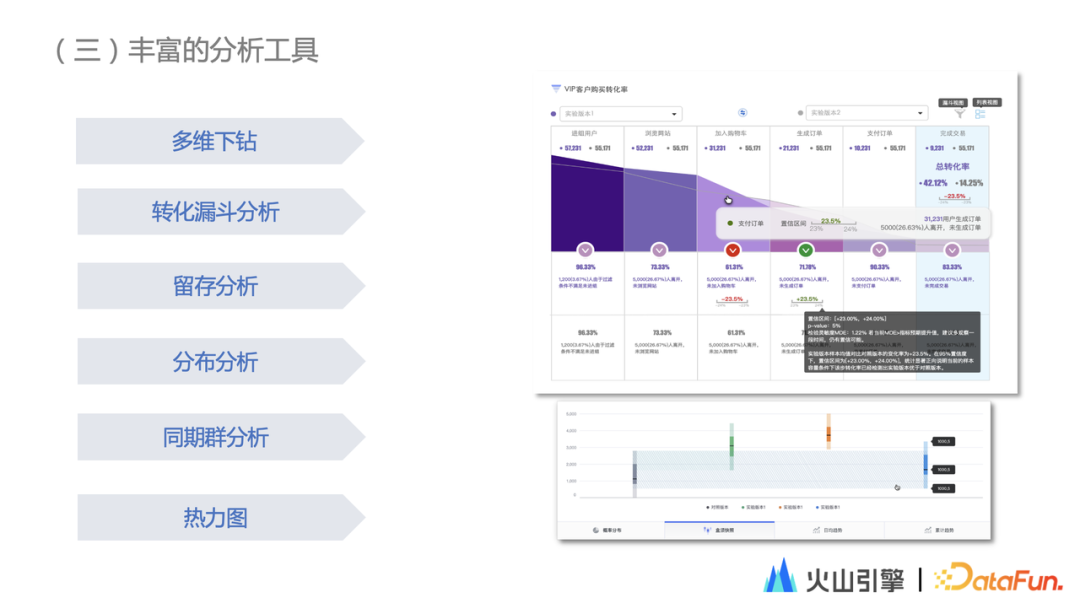This screenshot has width=1080, height=603.
Task: Click the 火山引擎 logo
Action: click(x=833, y=577)
